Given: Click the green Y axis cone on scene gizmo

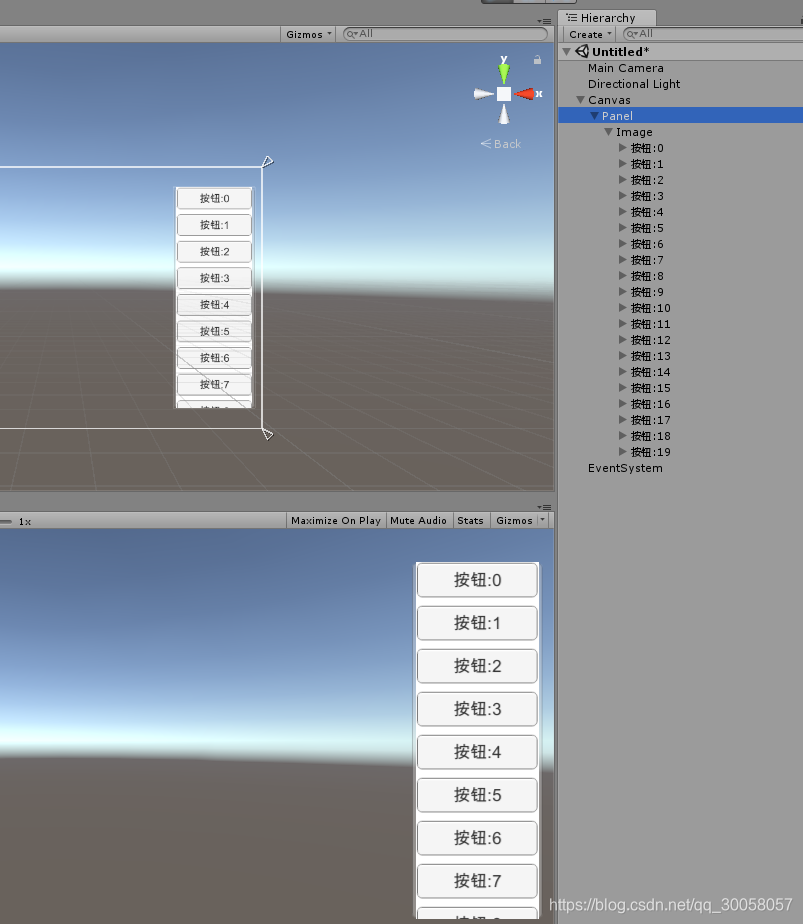Looking at the screenshot, I should (x=504, y=72).
